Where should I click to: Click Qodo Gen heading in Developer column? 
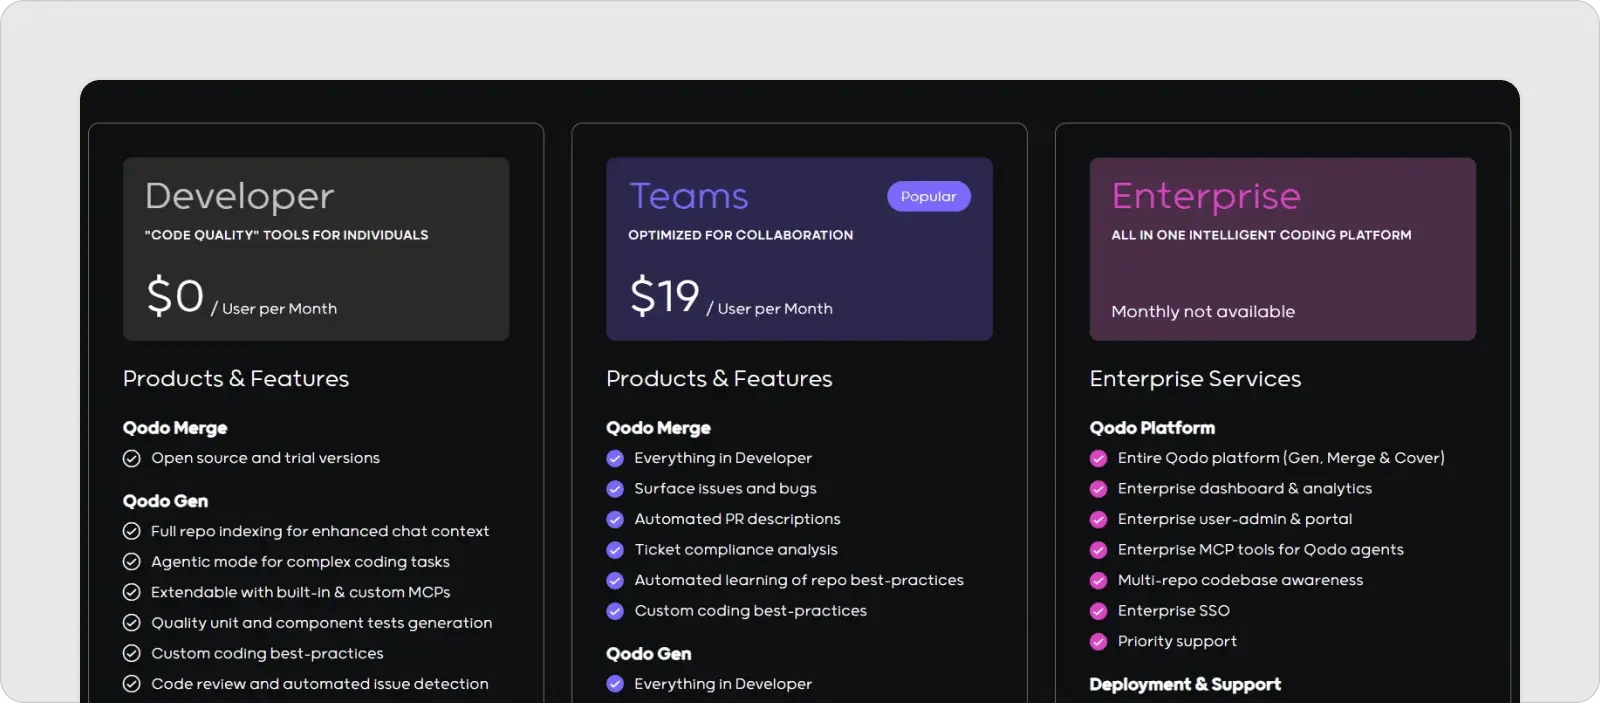tap(165, 501)
